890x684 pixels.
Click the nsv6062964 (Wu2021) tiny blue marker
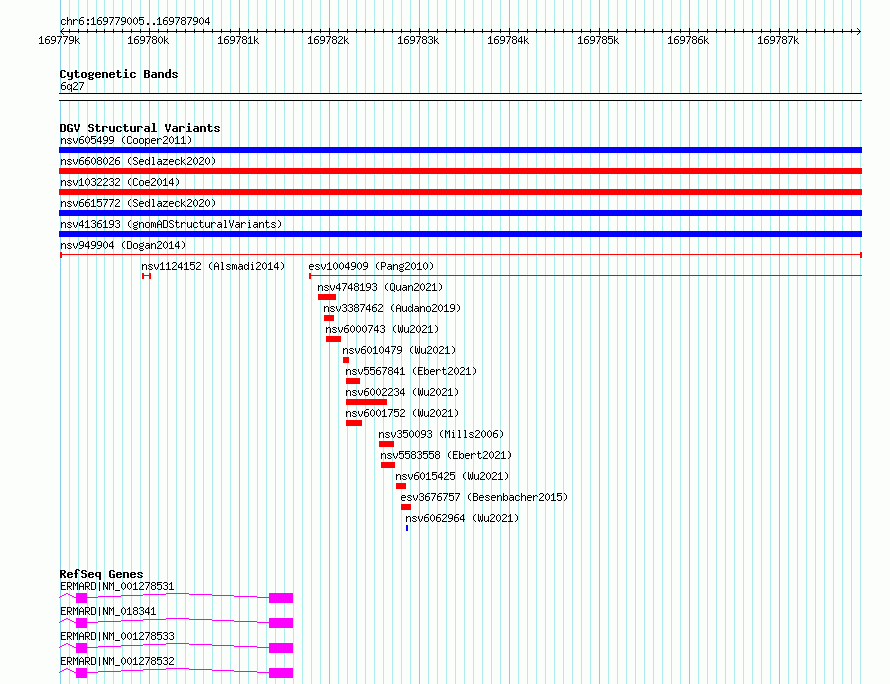pos(407,528)
